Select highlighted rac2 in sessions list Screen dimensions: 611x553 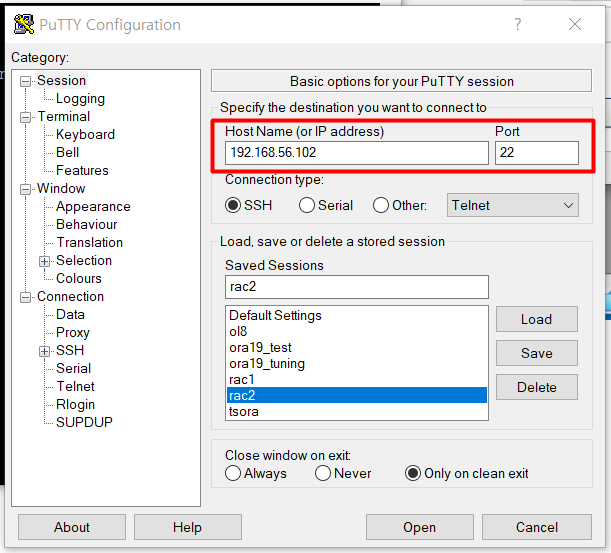[357, 395]
